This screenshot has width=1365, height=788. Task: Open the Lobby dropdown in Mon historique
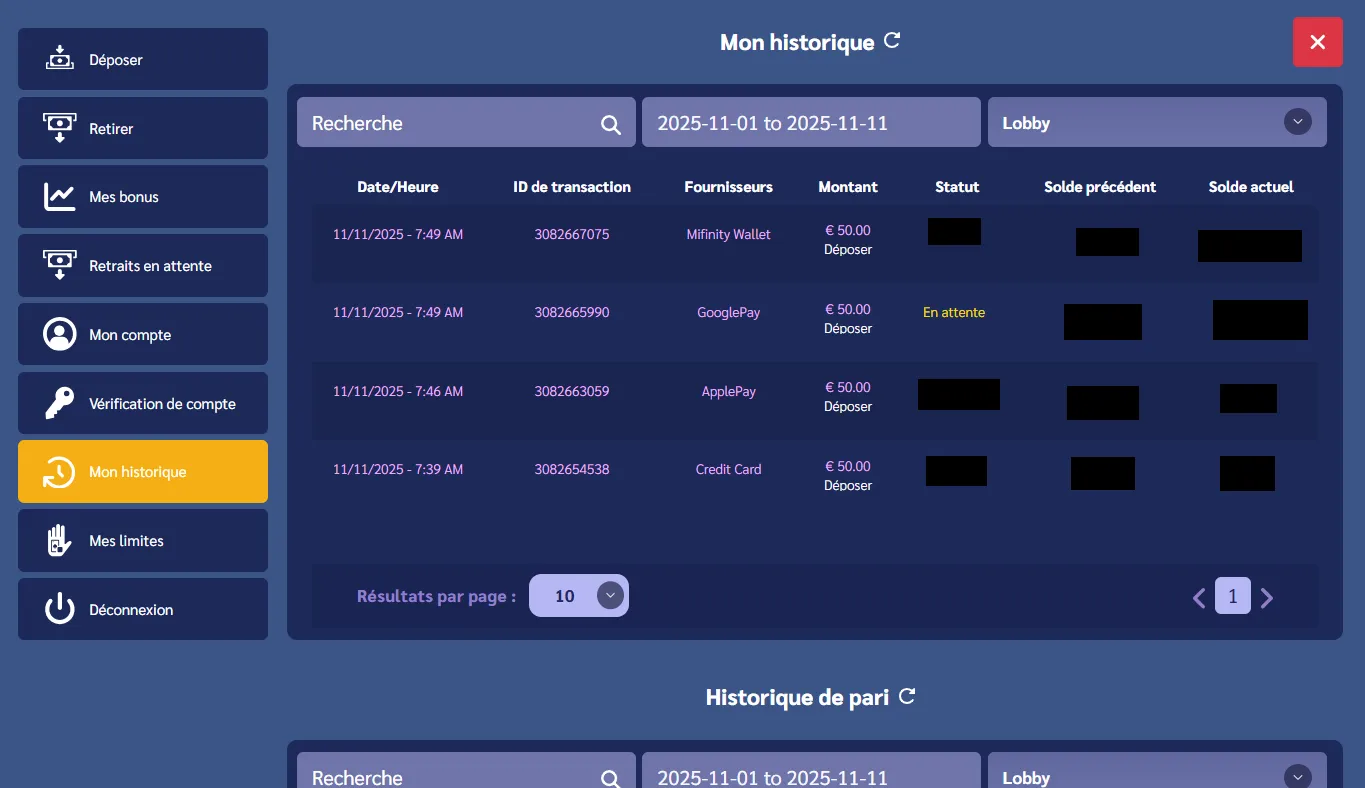1157,122
